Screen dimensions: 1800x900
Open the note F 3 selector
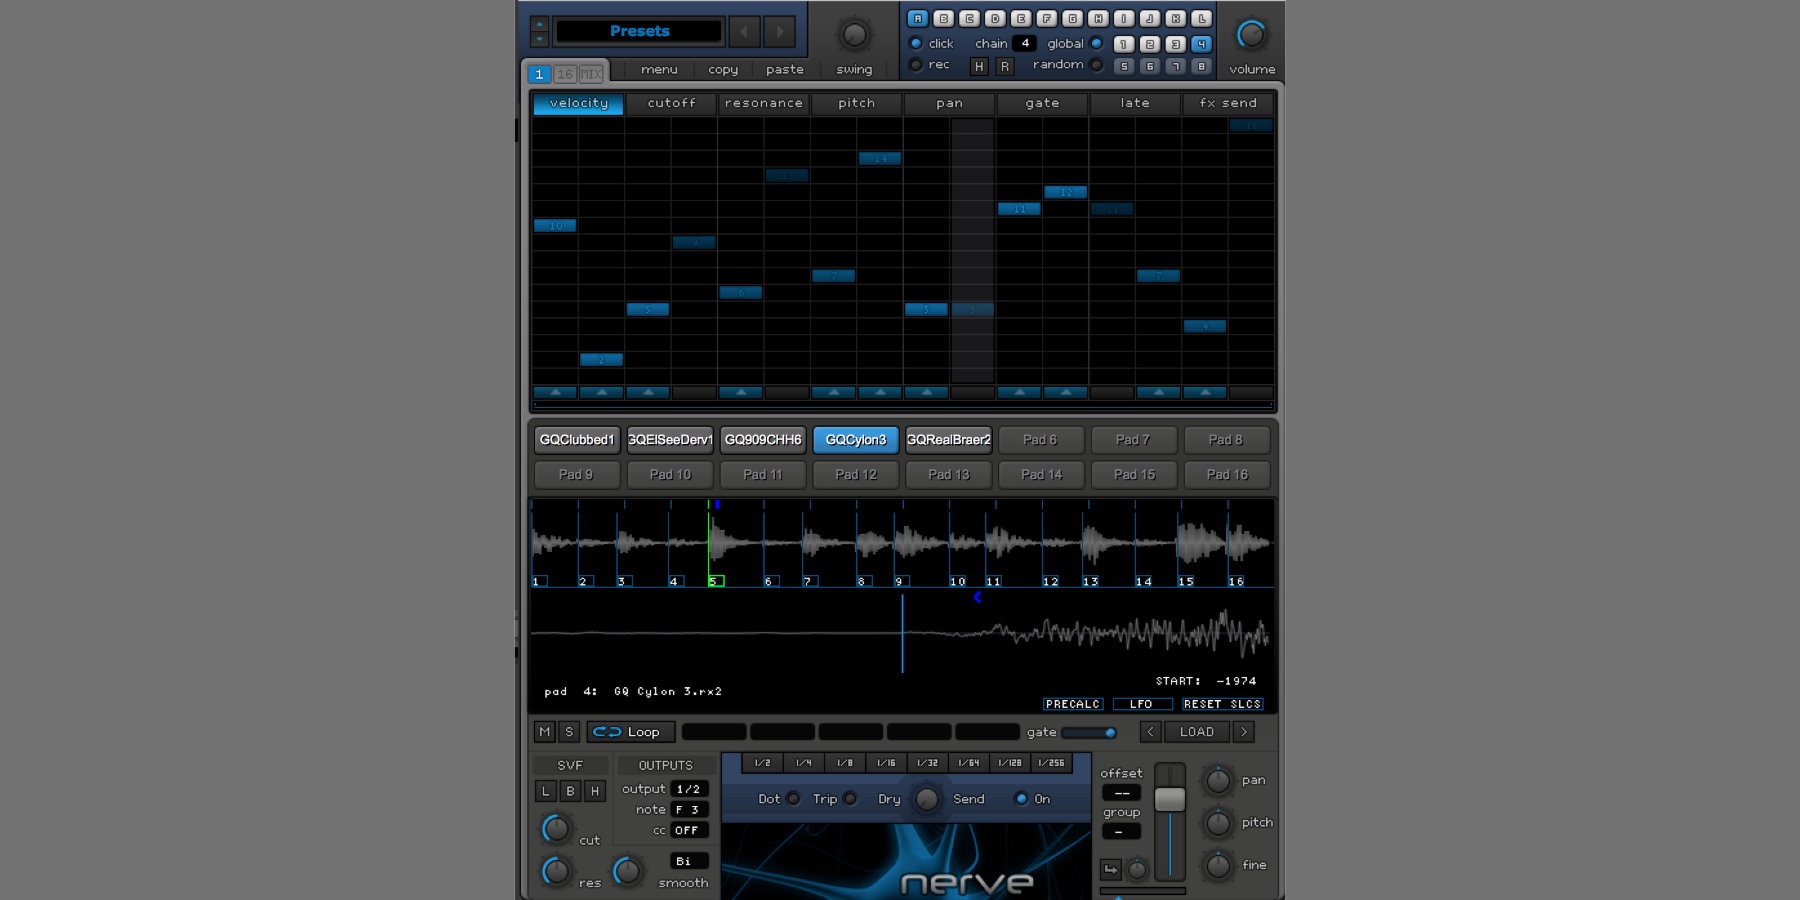[x=689, y=810]
